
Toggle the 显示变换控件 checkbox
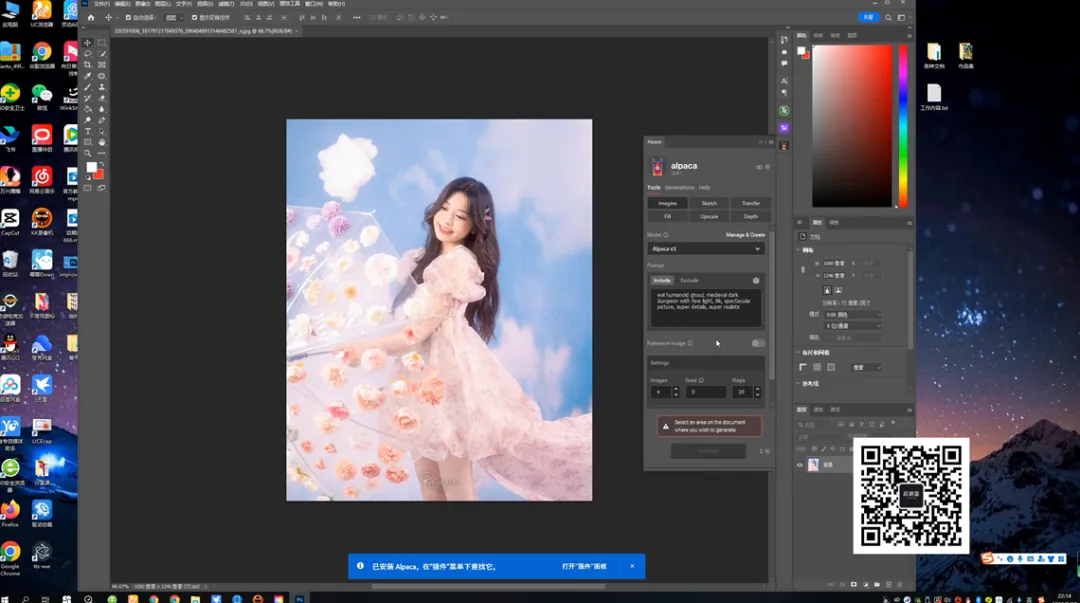tap(194, 17)
